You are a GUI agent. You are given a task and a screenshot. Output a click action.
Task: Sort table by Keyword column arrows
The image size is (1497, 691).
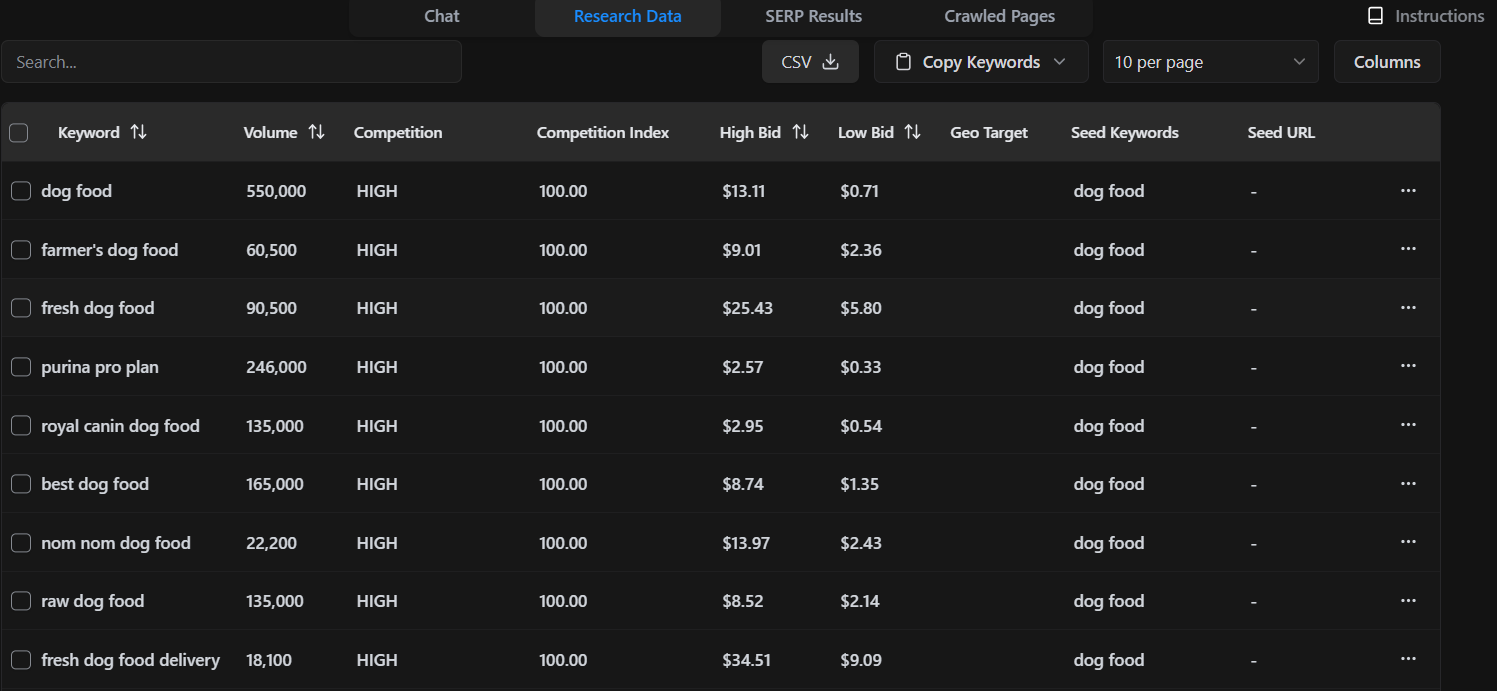tap(139, 132)
